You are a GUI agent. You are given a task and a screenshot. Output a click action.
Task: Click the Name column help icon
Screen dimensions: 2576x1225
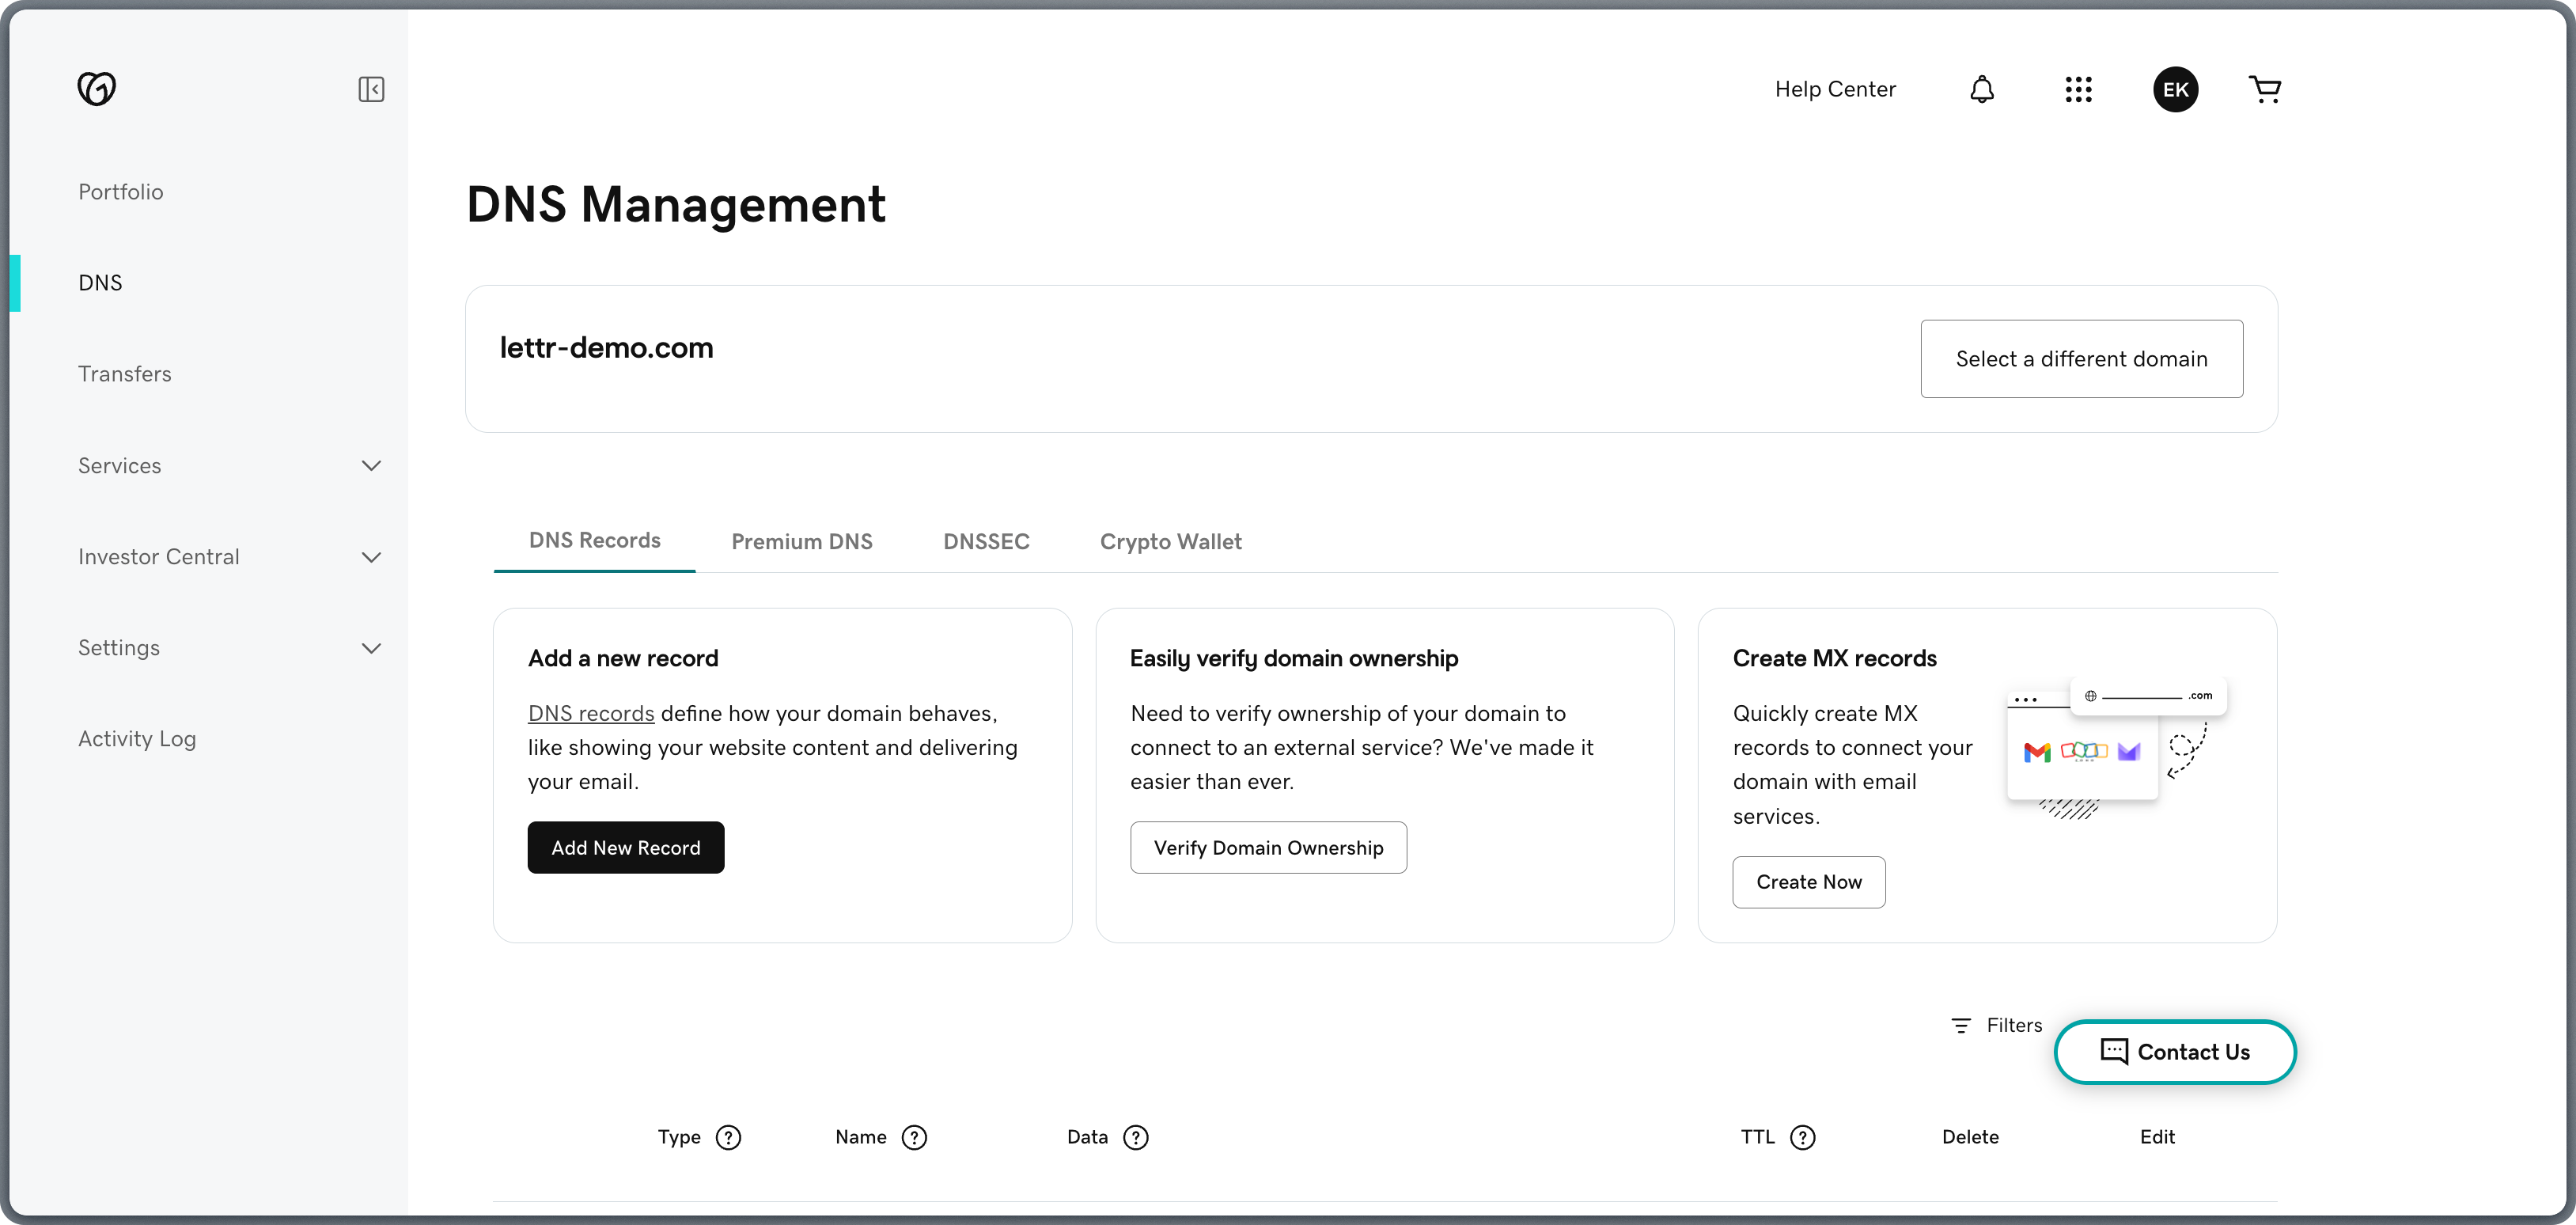point(914,1137)
